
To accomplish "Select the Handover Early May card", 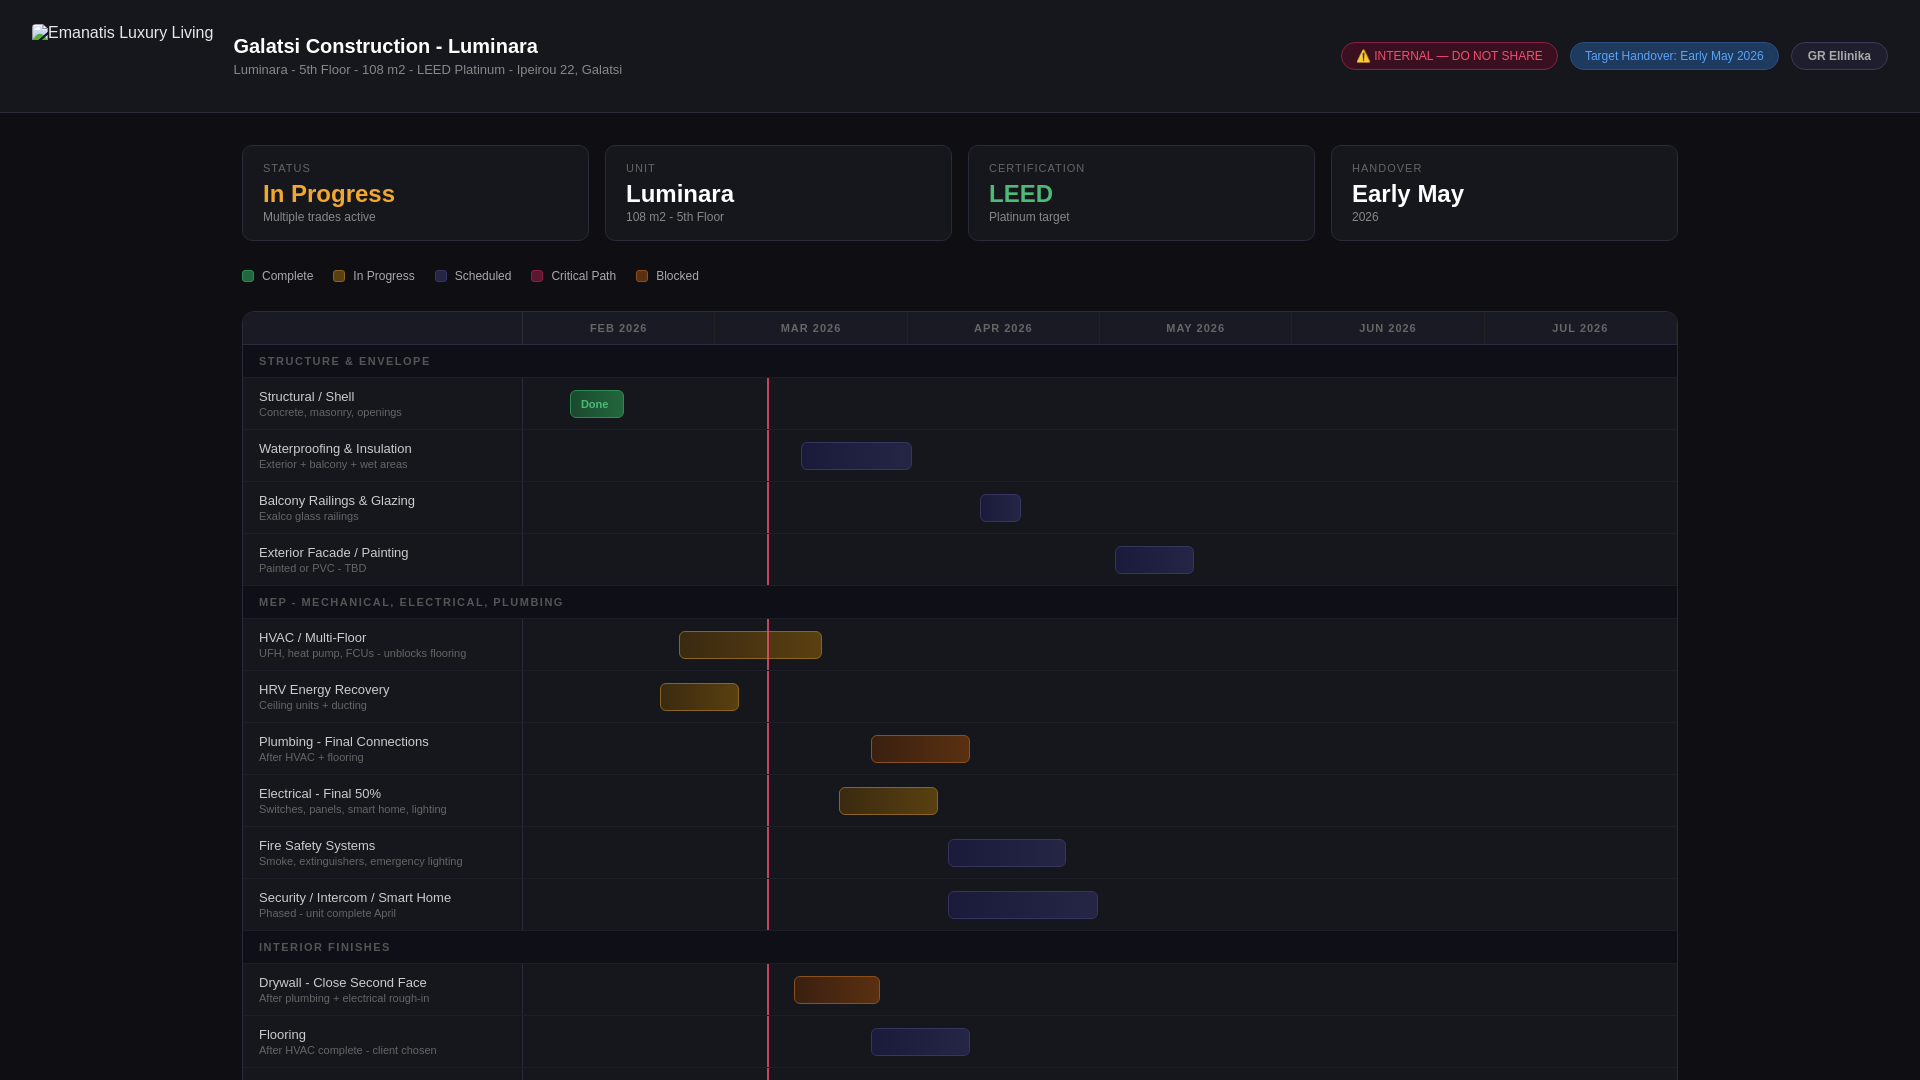I will tap(1504, 193).
